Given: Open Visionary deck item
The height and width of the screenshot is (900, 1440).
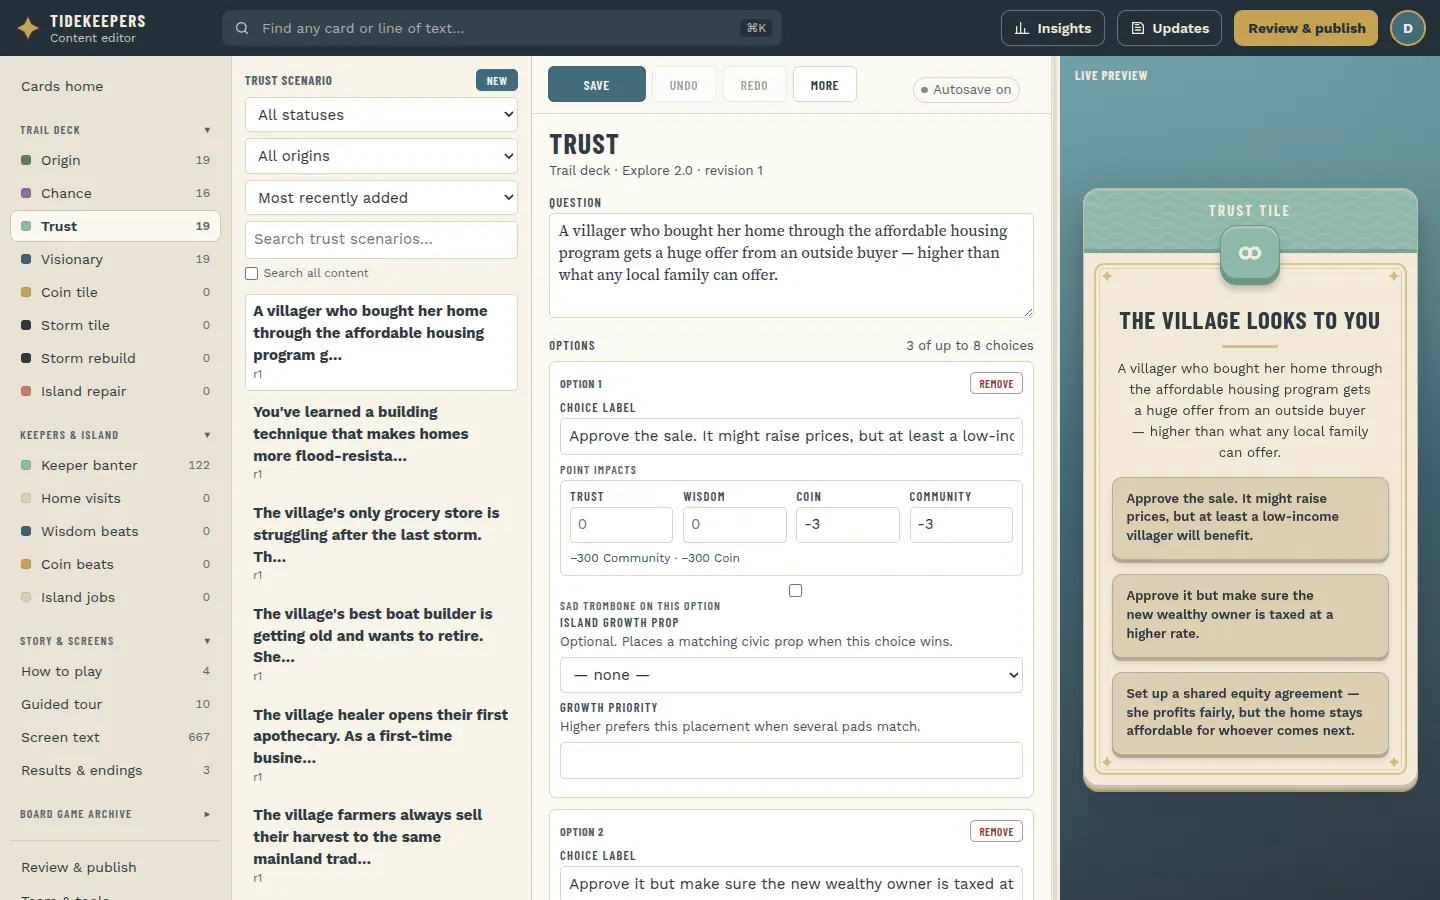Looking at the screenshot, I should click(x=115, y=259).
